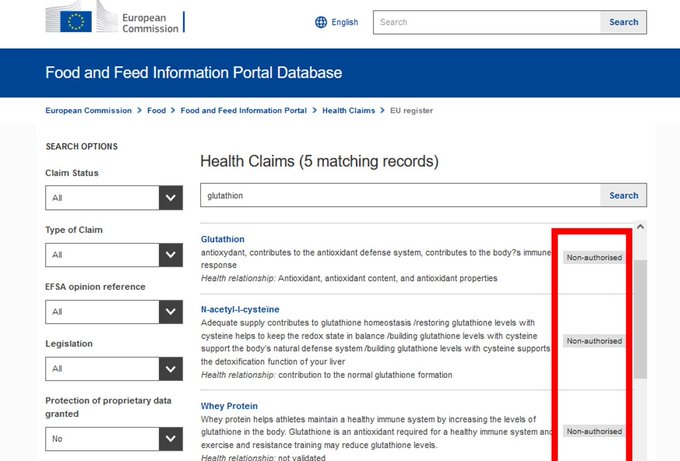This screenshot has height=461, width=680.
Task: Open the Glutathion claim record
Action: (x=222, y=239)
